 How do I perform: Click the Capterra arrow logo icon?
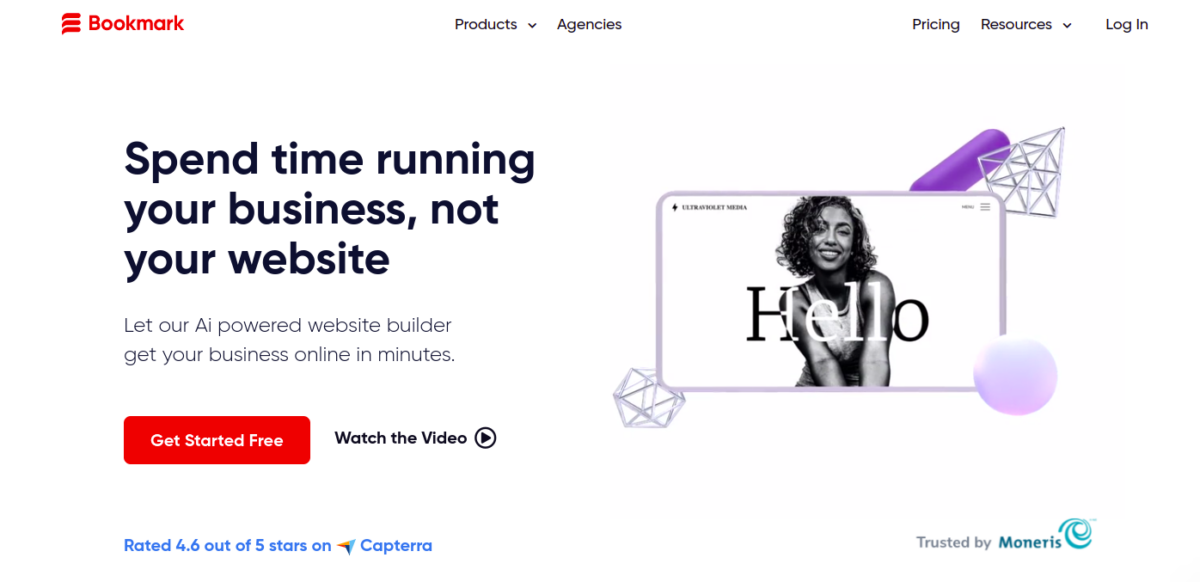pyautogui.click(x=346, y=546)
